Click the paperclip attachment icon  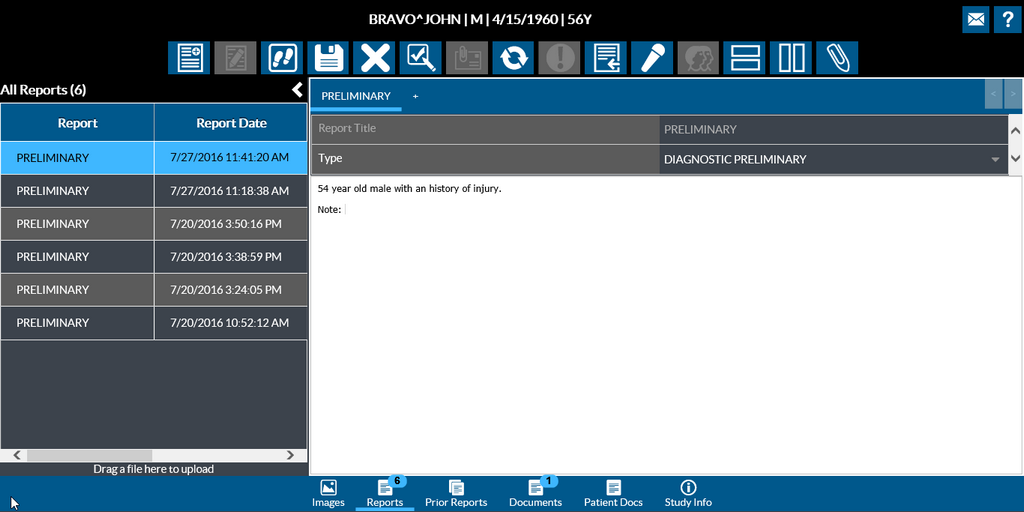click(837, 58)
